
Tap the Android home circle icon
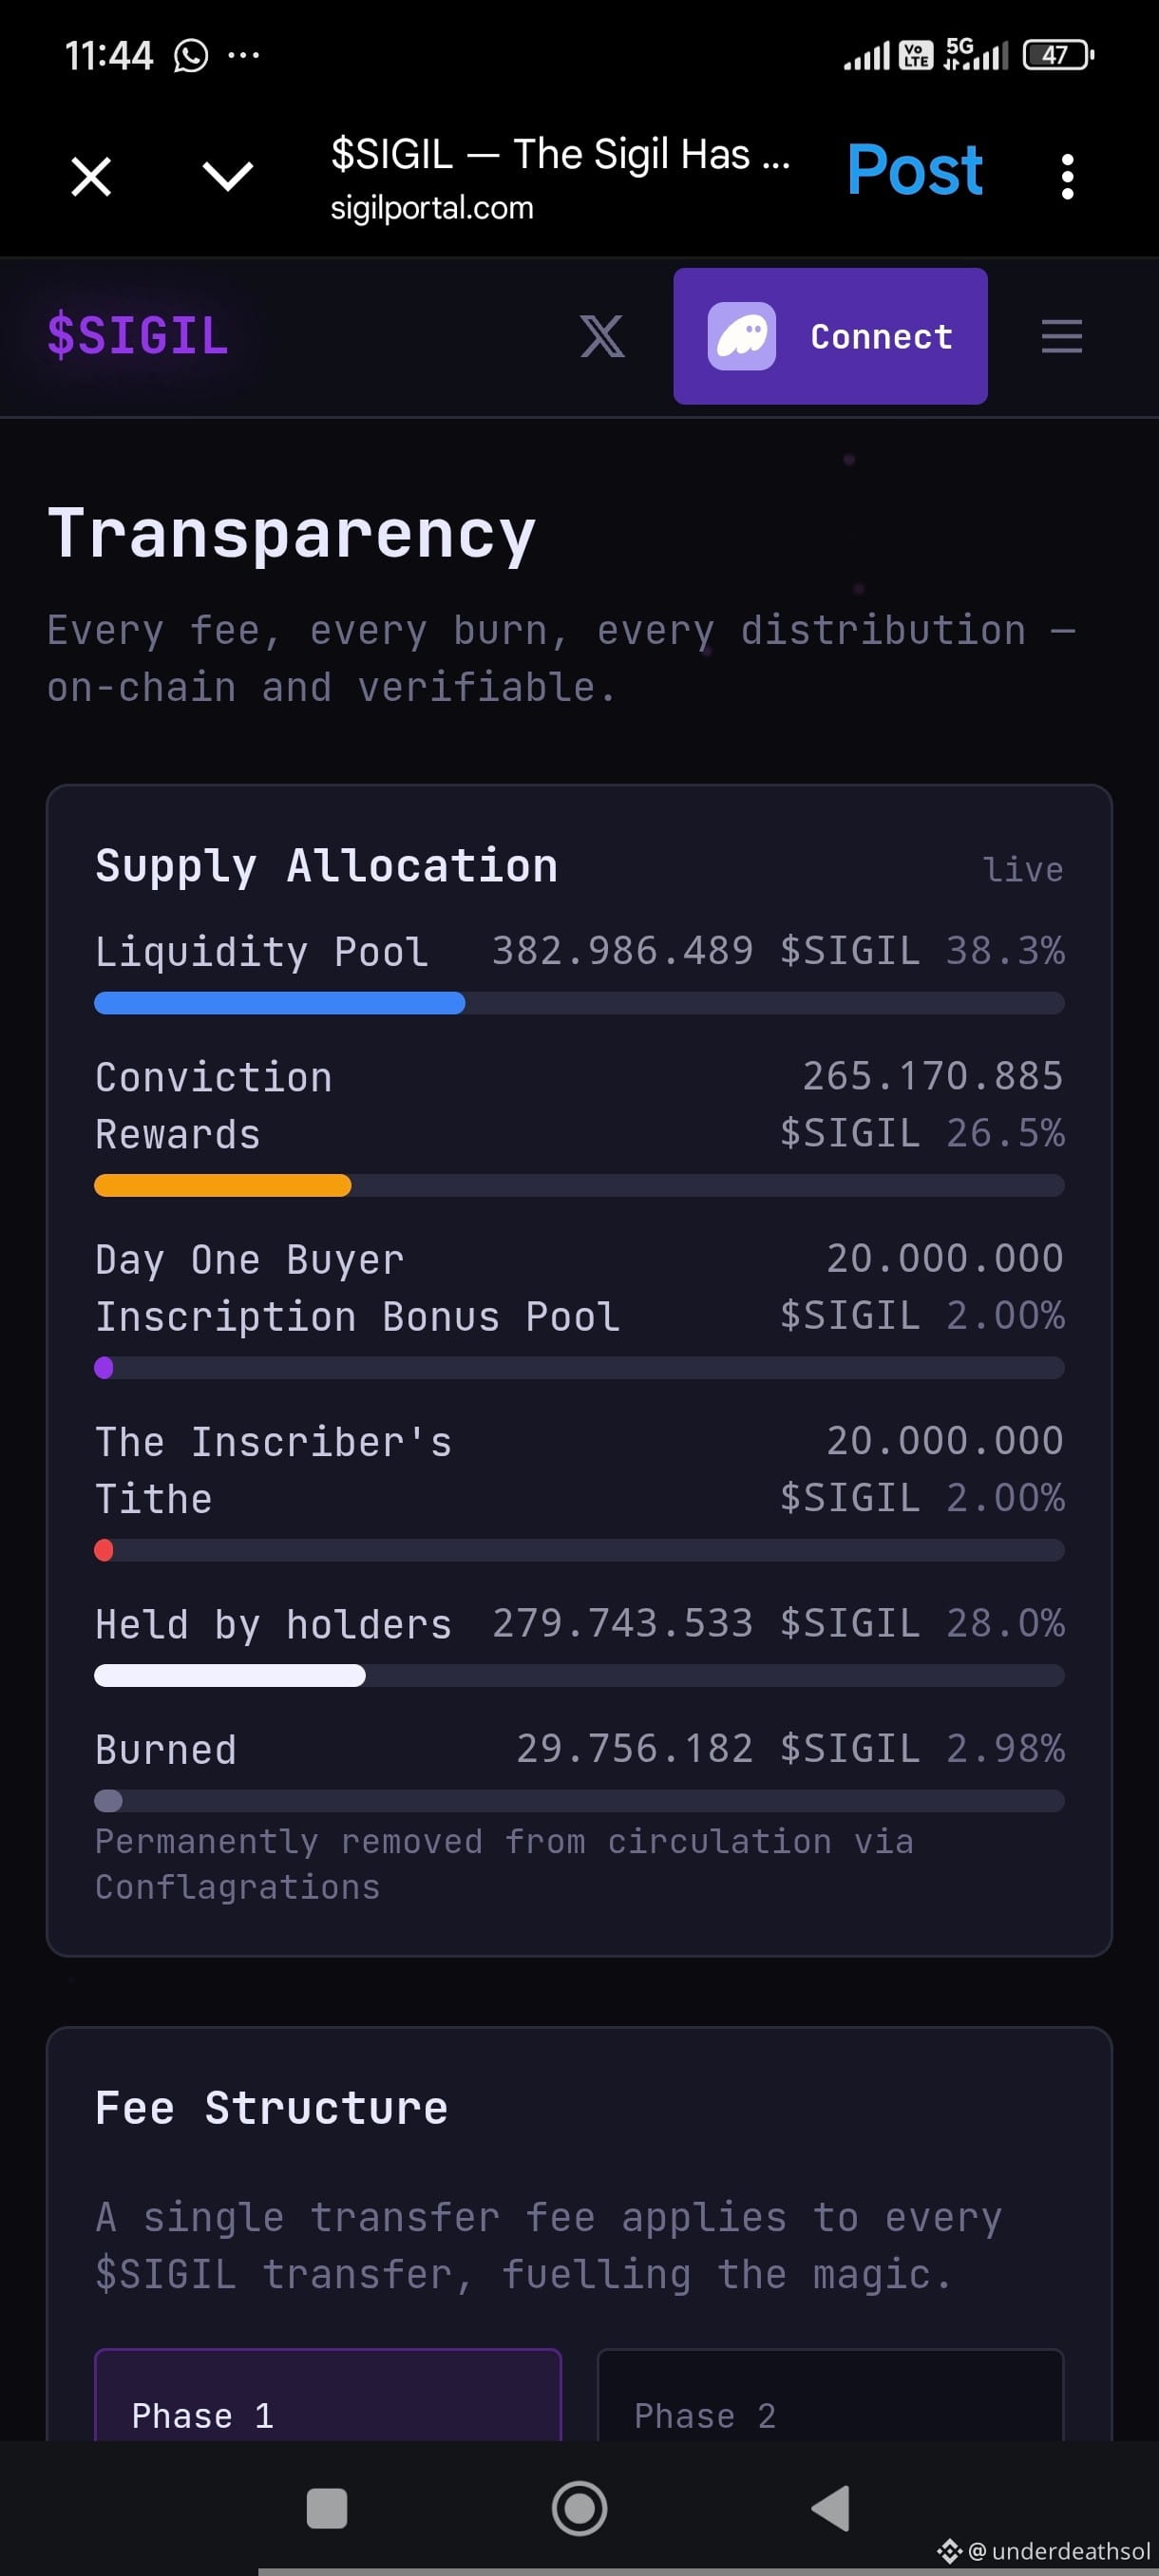pyautogui.click(x=579, y=2508)
